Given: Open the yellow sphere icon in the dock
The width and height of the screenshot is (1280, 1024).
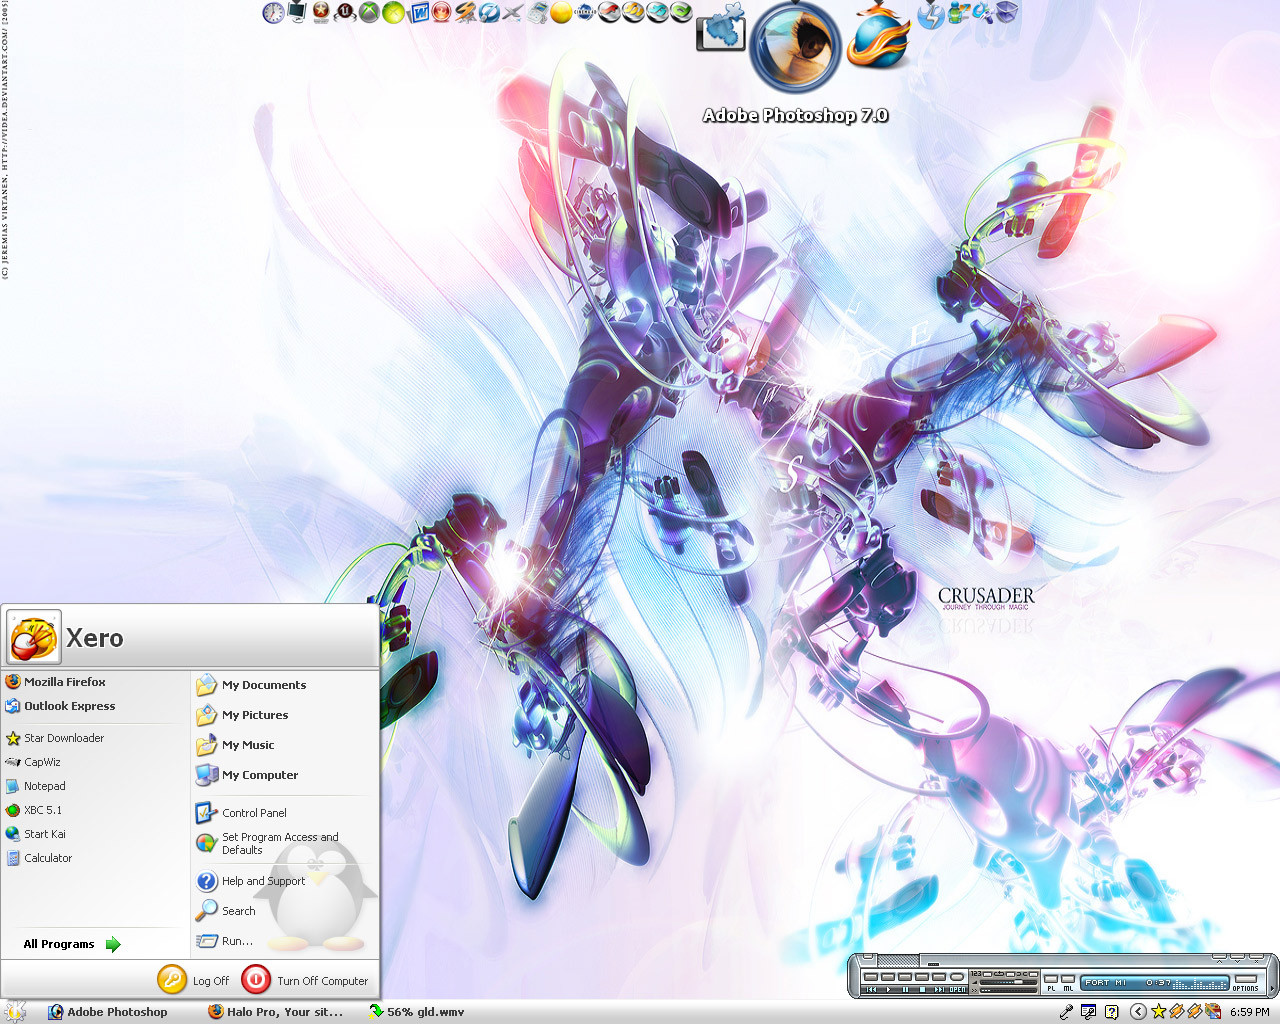Looking at the screenshot, I should [x=562, y=13].
